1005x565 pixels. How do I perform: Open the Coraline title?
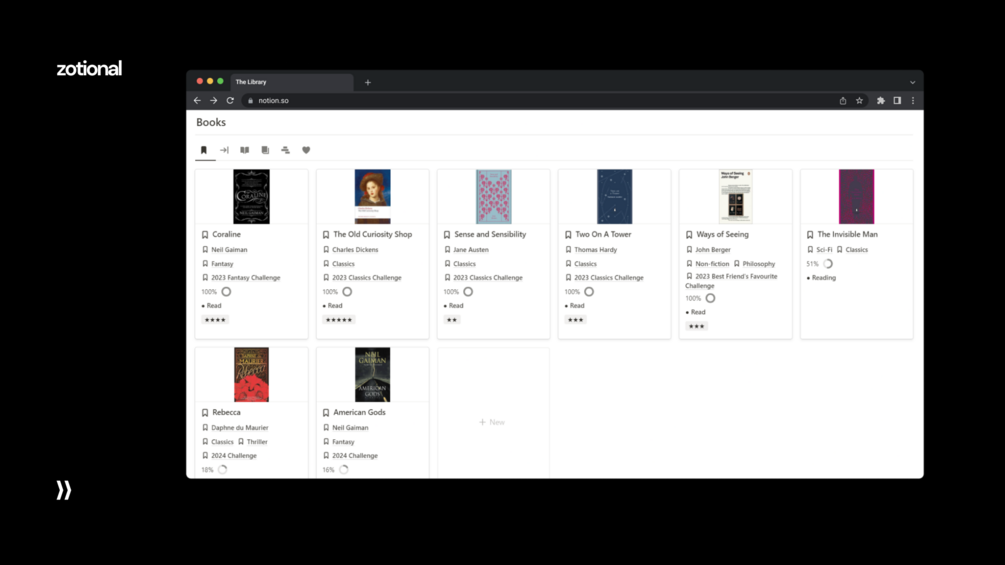point(226,234)
